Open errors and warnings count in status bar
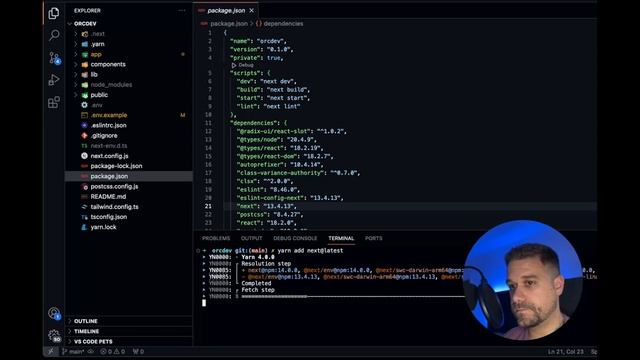Viewport: 640px width, 360px height. tap(113, 351)
